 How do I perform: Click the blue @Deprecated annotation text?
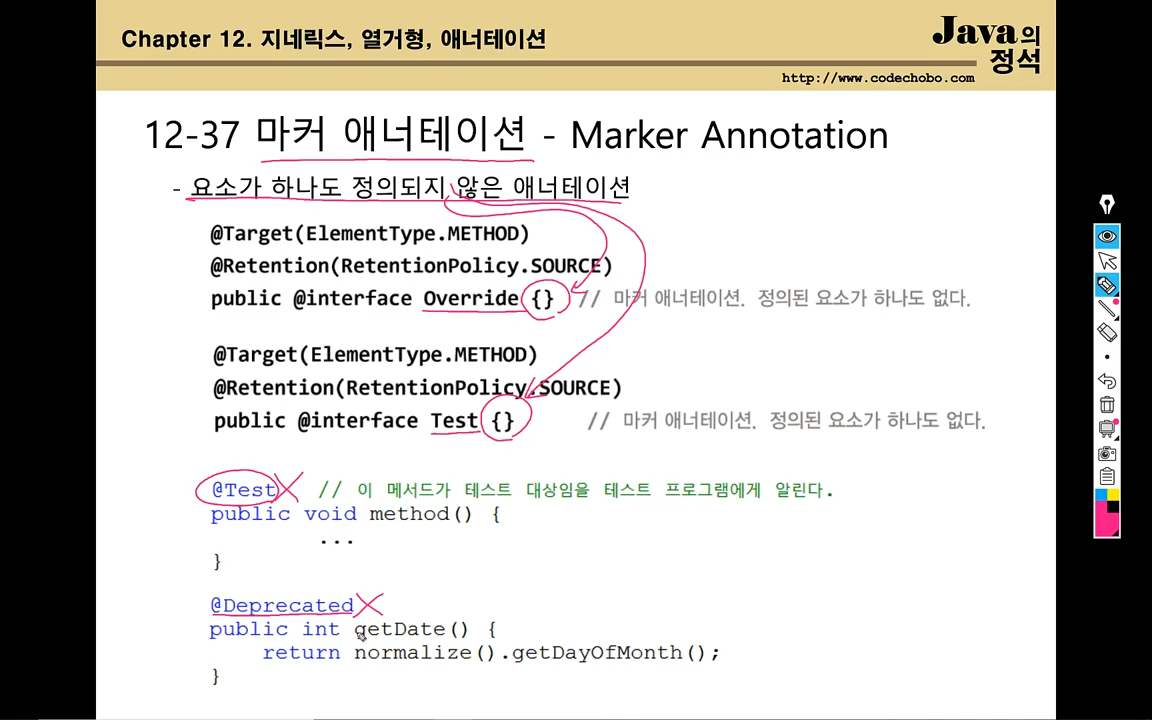282,605
